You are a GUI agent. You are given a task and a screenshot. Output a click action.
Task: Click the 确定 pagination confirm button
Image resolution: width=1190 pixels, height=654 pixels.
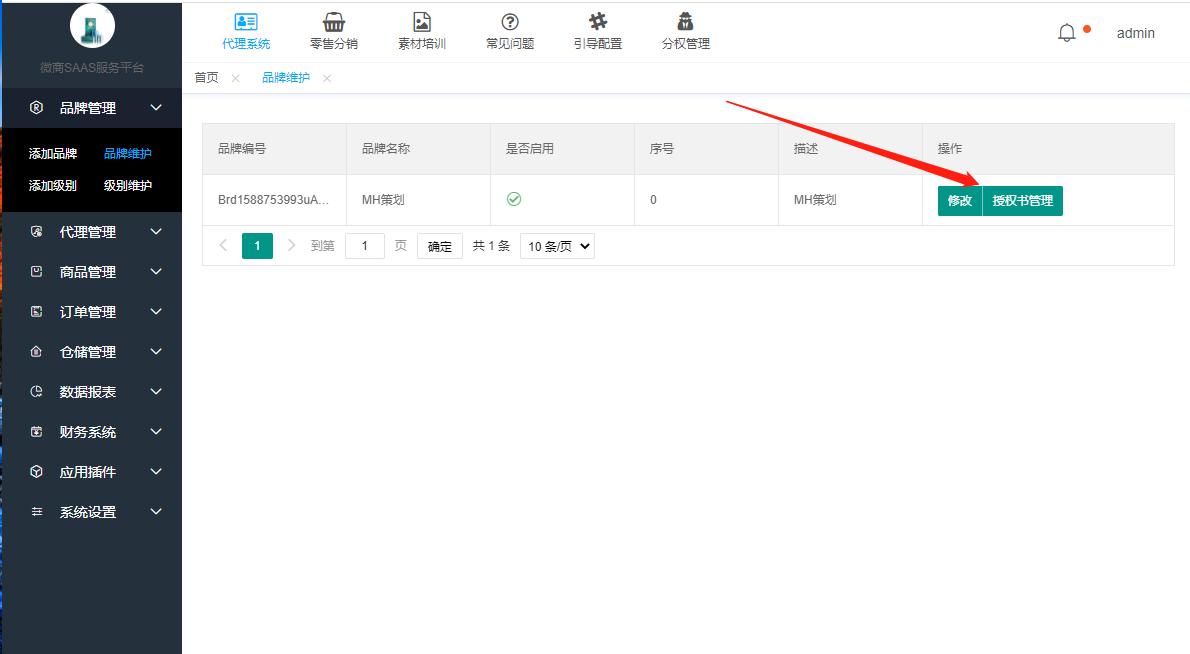440,246
